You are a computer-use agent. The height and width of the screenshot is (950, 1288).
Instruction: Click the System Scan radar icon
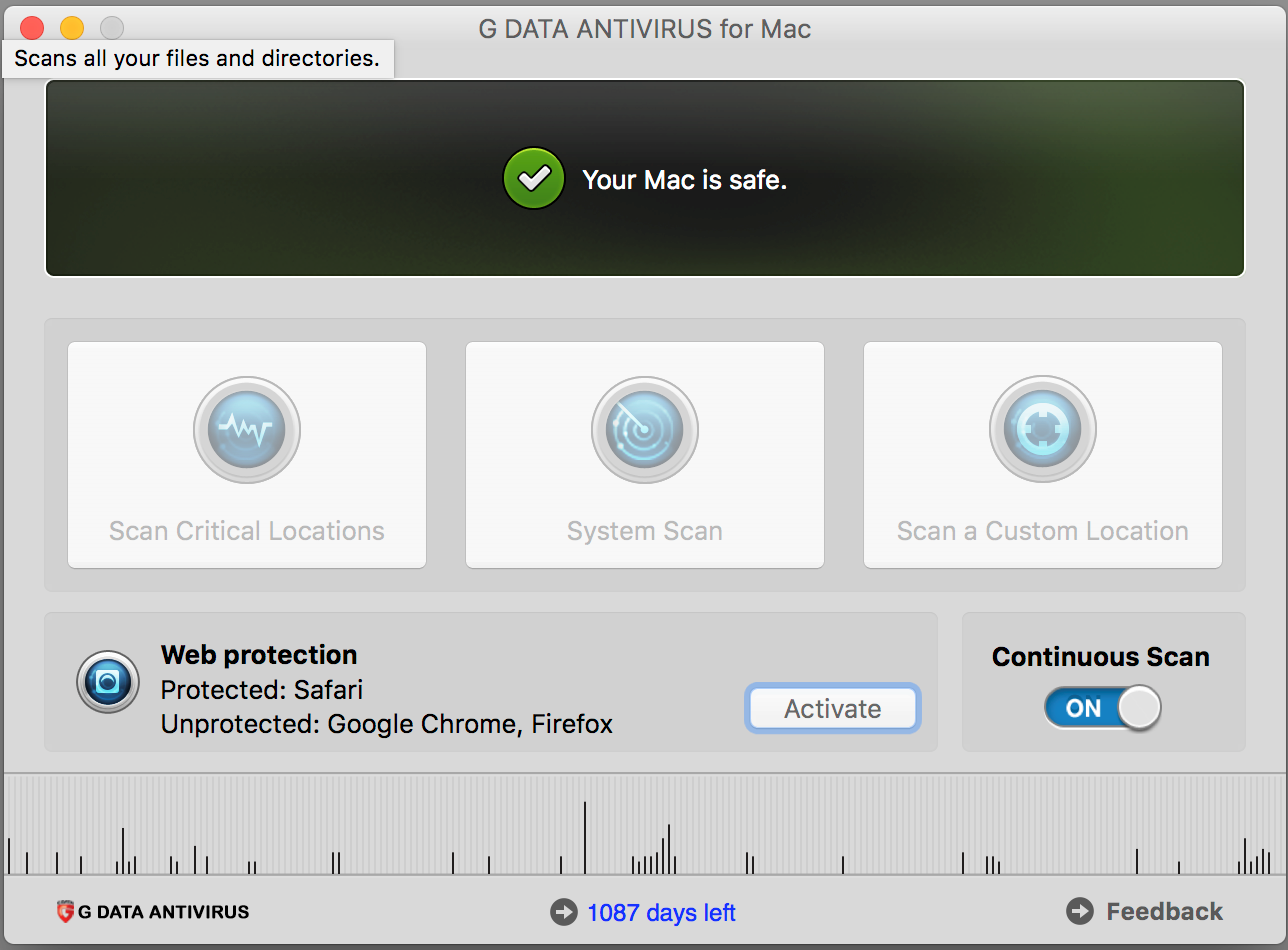645,431
